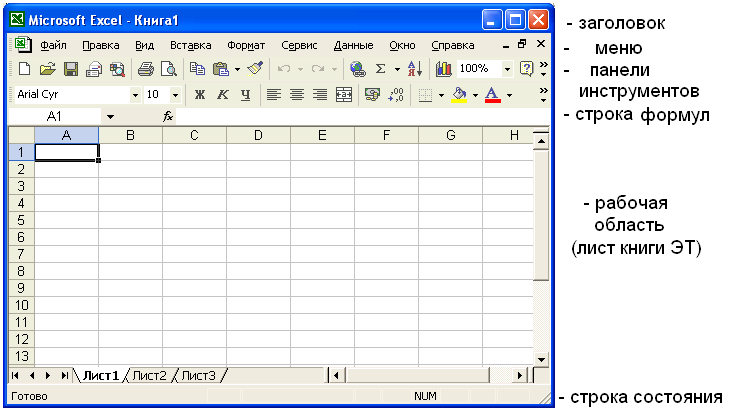Image resolution: width=729 pixels, height=412 pixels.
Task: Align text left
Action: coord(273,95)
